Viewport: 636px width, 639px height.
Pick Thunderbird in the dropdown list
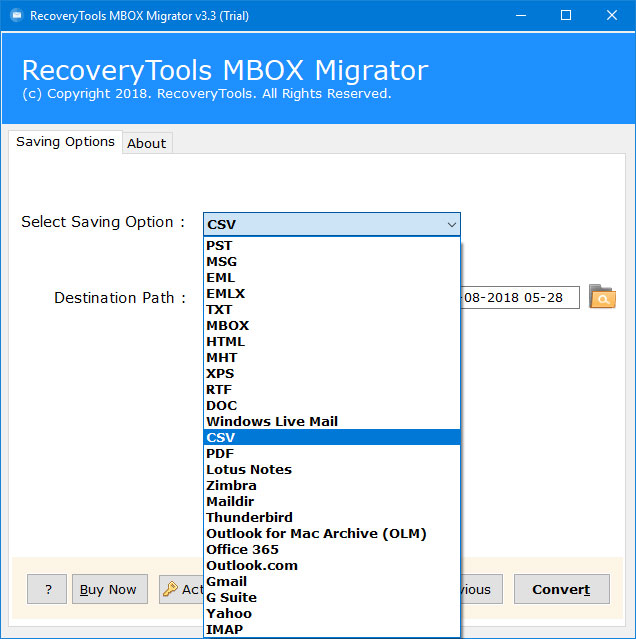(332, 517)
